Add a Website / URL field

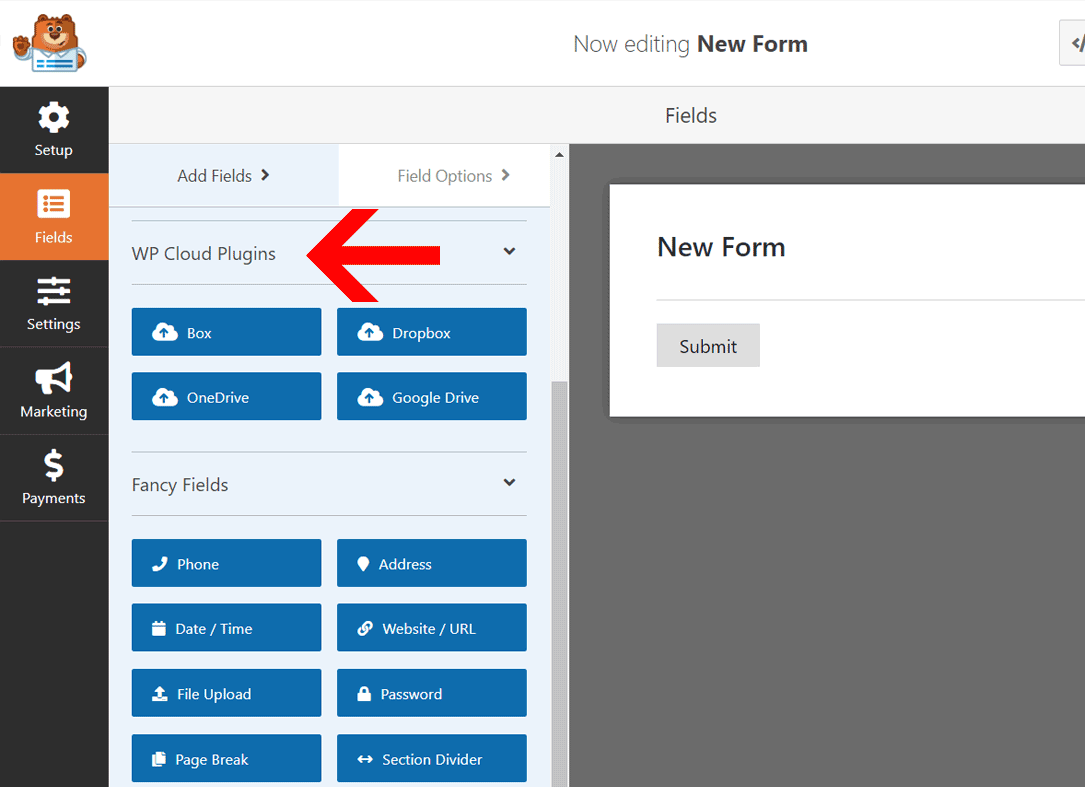tap(432, 628)
